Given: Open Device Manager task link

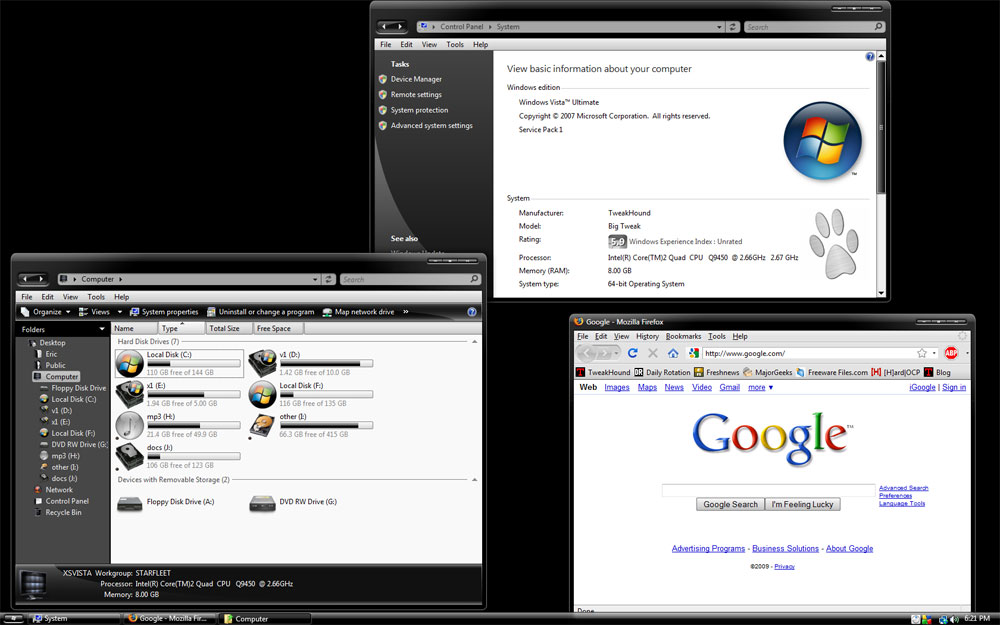Looking at the screenshot, I should (416, 79).
